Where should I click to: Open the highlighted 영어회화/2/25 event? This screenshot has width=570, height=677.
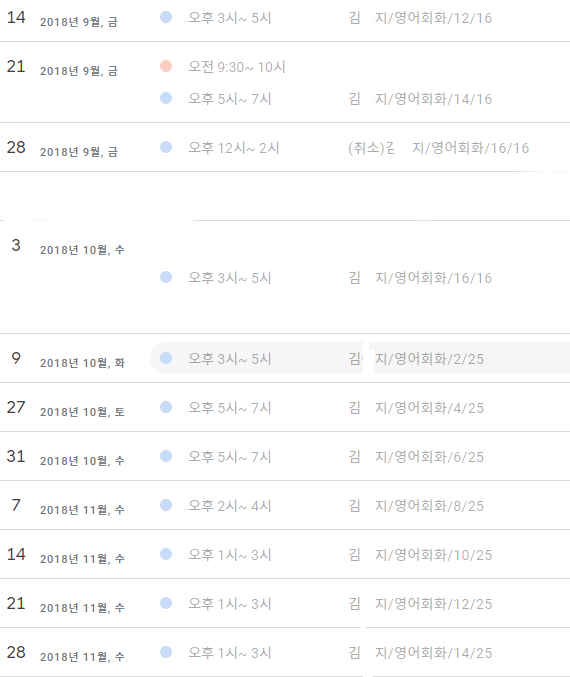pyautogui.click(x=360, y=358)
